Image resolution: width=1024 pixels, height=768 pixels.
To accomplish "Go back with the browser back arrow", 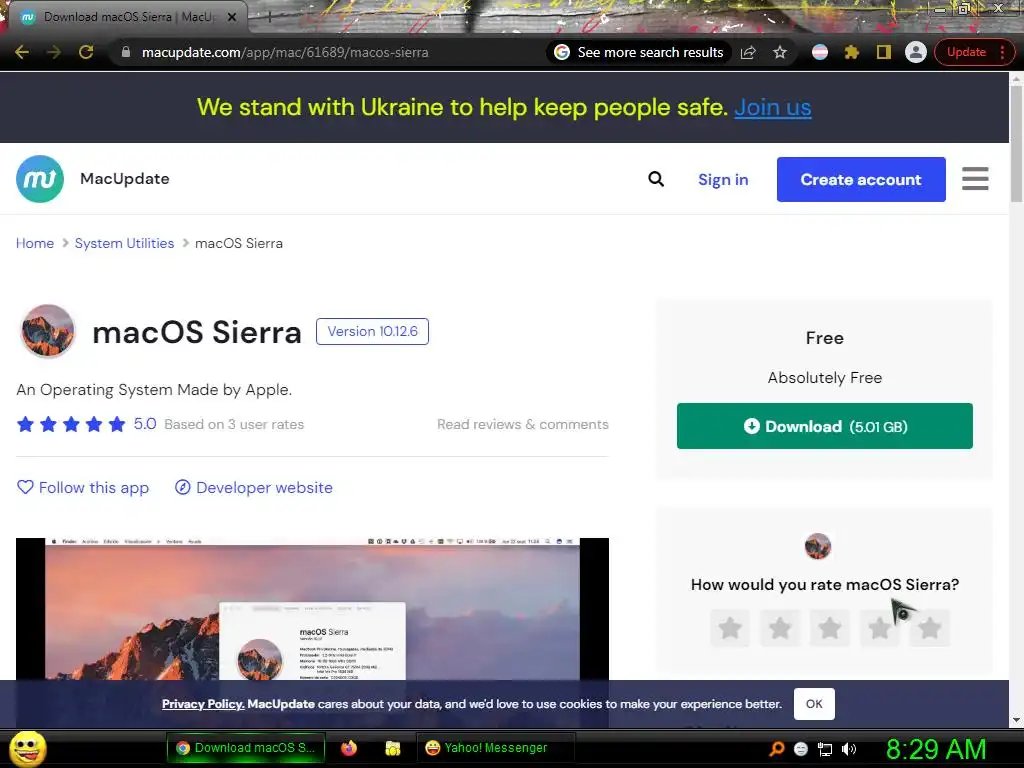I will pyautogui.click(x=22, y=52).
